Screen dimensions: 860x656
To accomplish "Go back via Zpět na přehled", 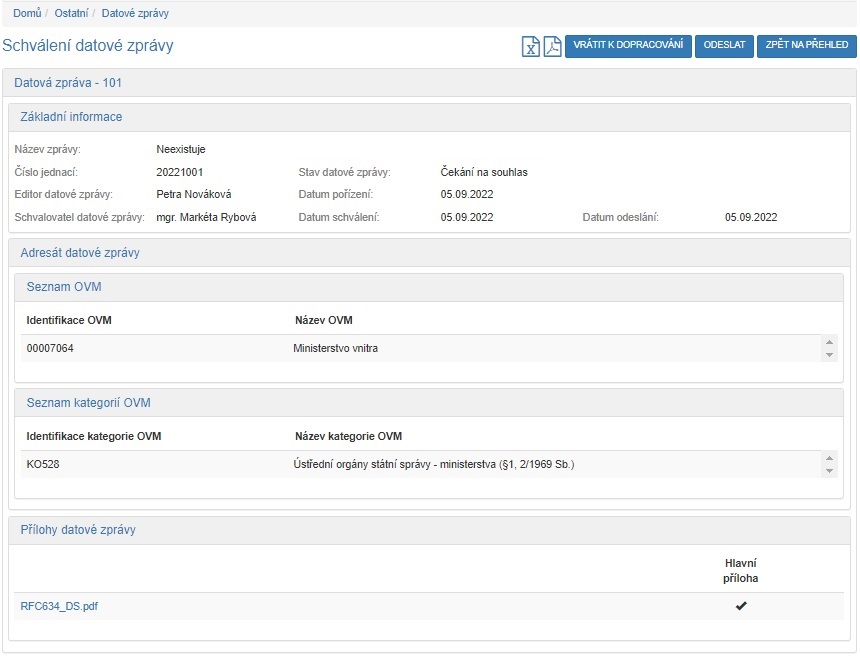I will 806,46.
